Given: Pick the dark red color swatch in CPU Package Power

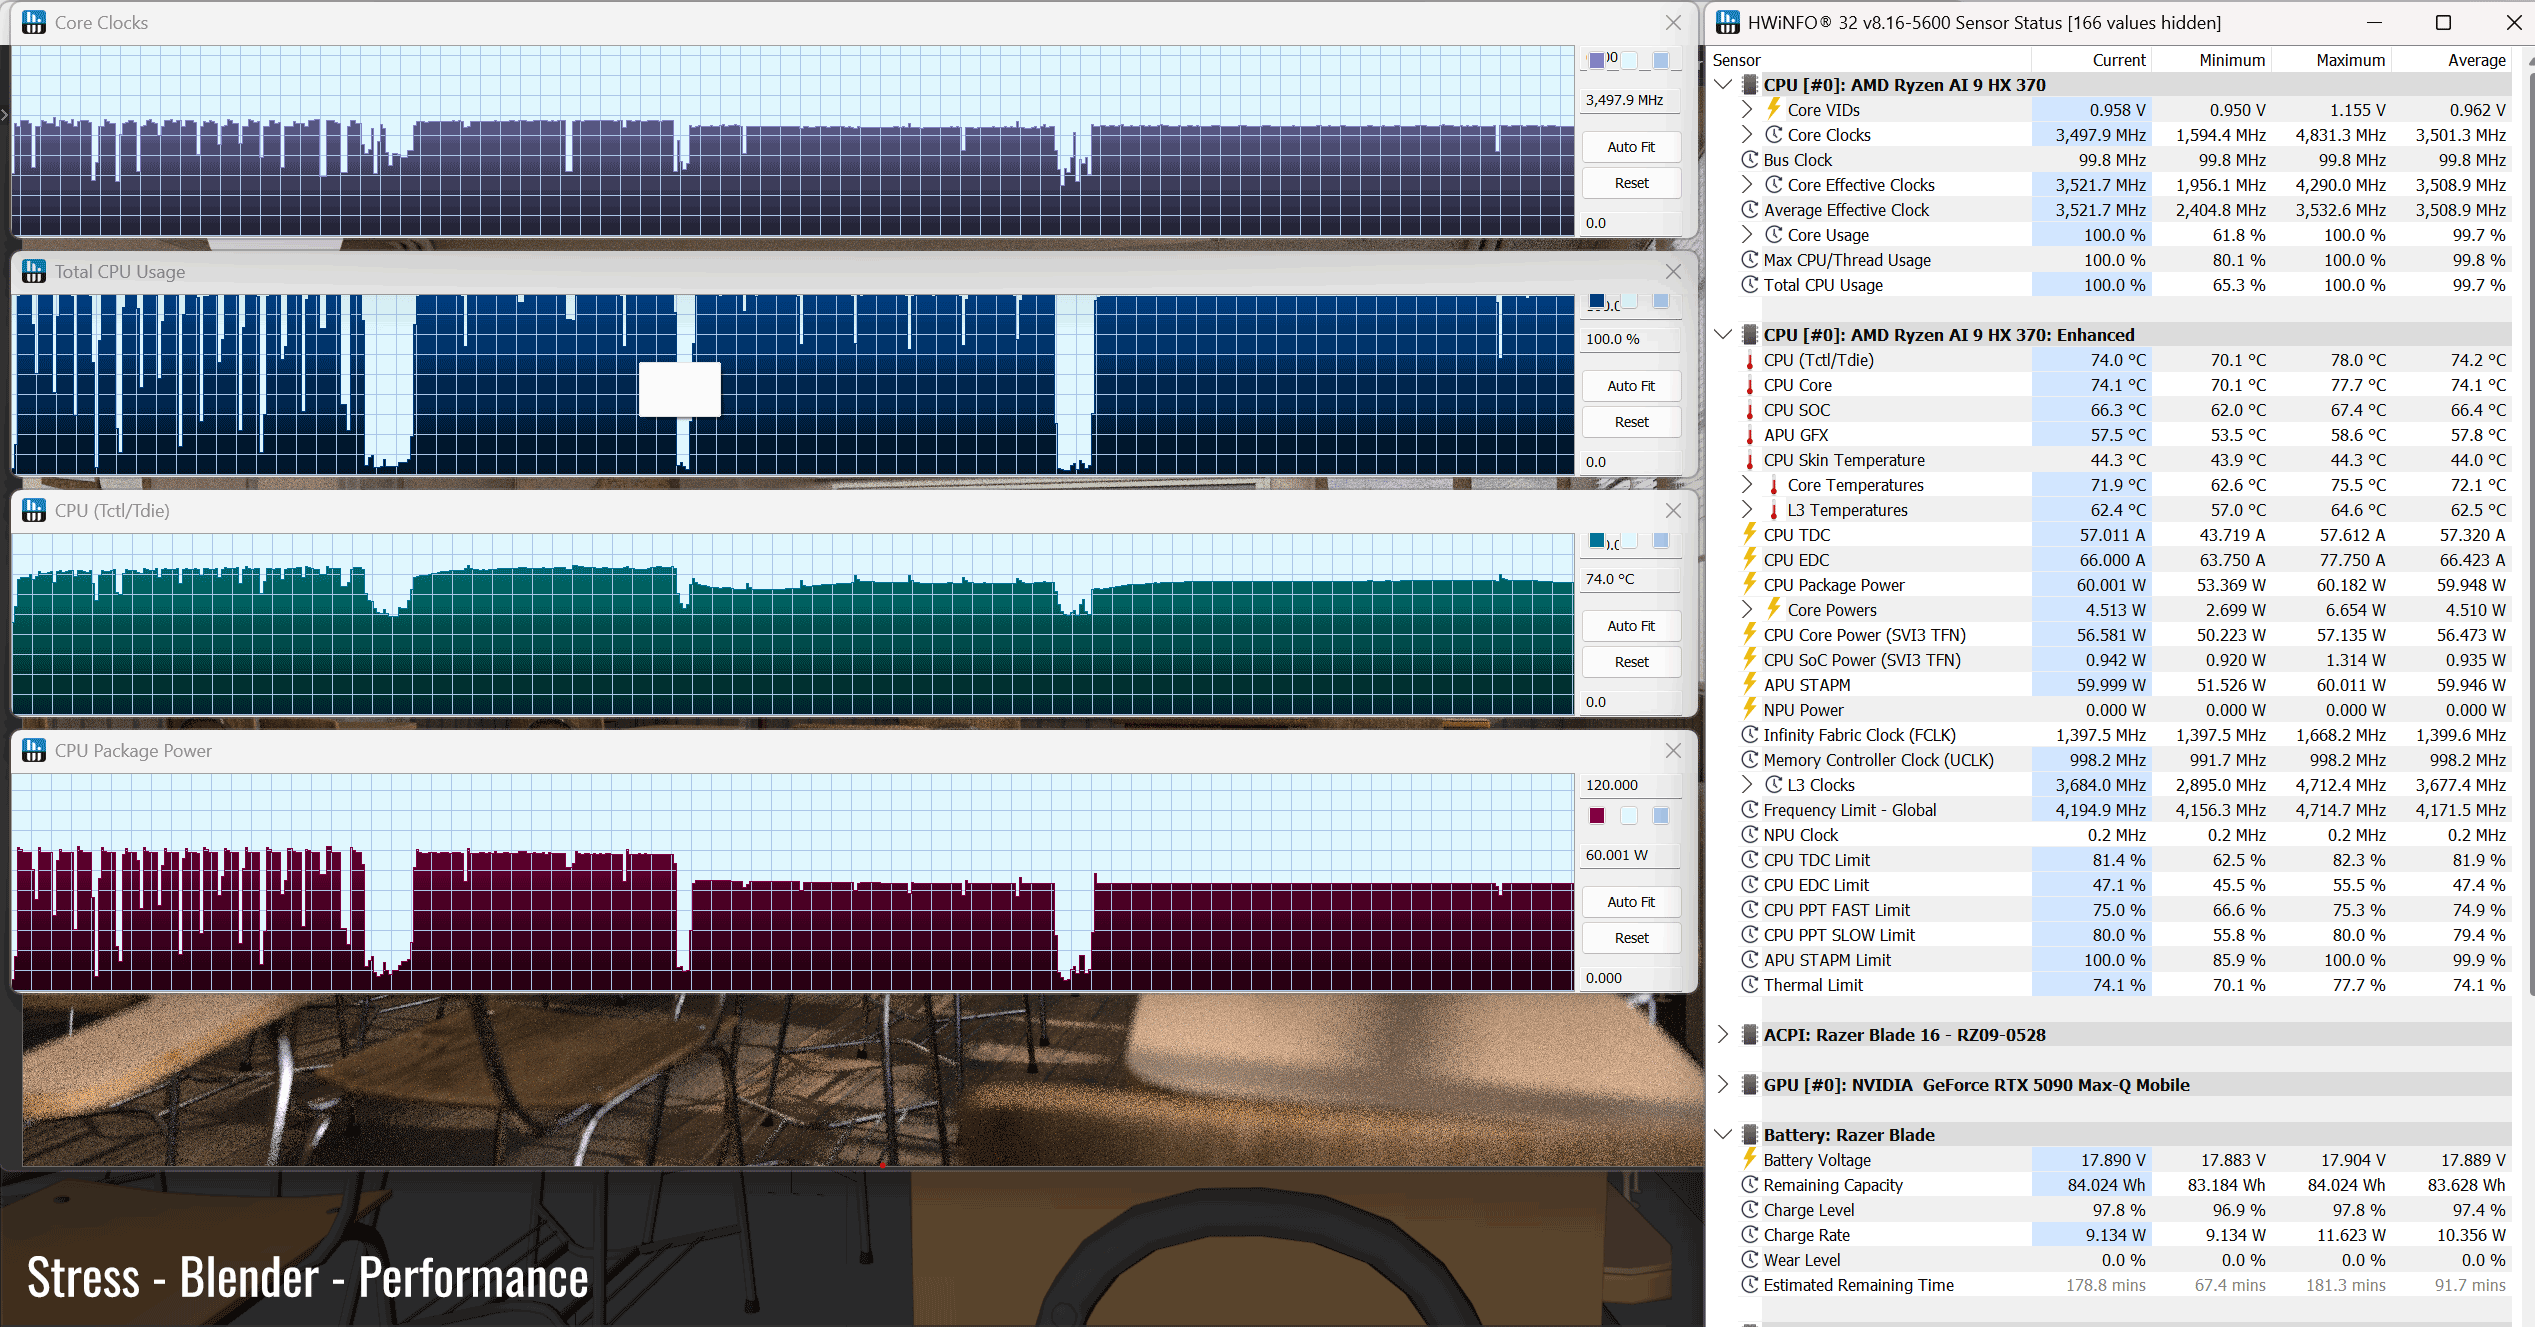Looking at the screenshot, I should (x=1597, y=816).
